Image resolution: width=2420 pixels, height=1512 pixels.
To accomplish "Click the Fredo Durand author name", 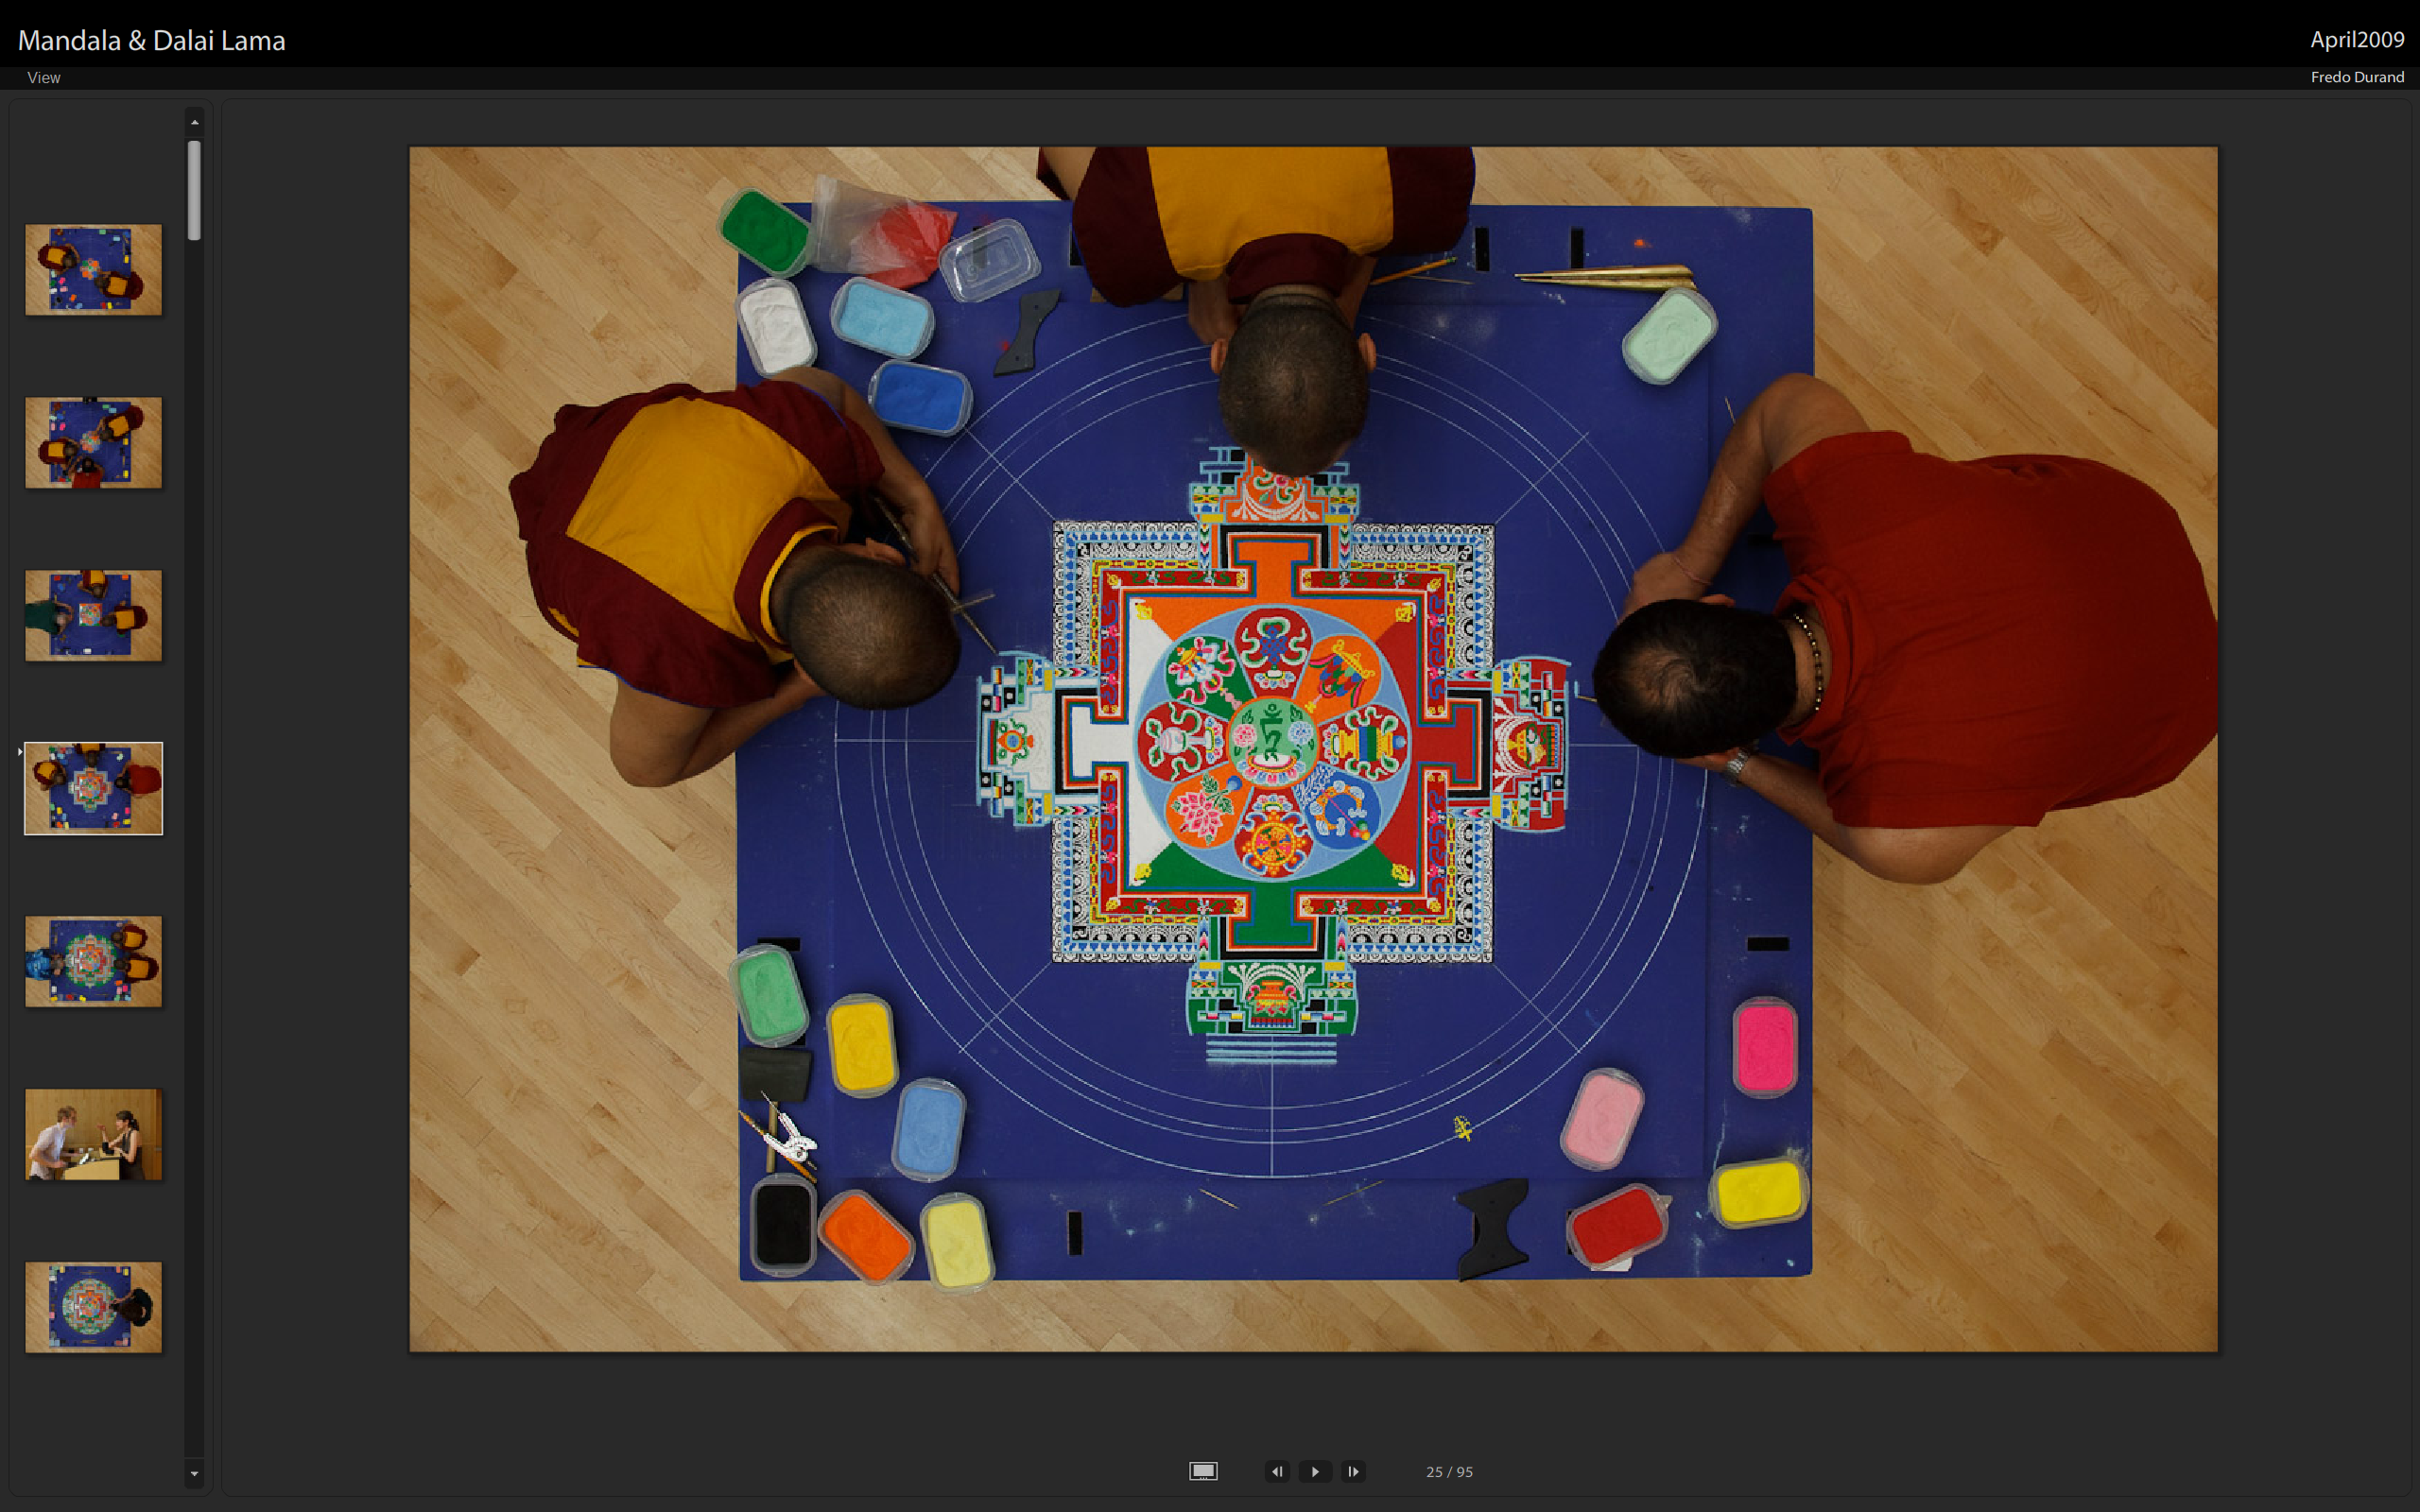I will [x=2357, y=77].
